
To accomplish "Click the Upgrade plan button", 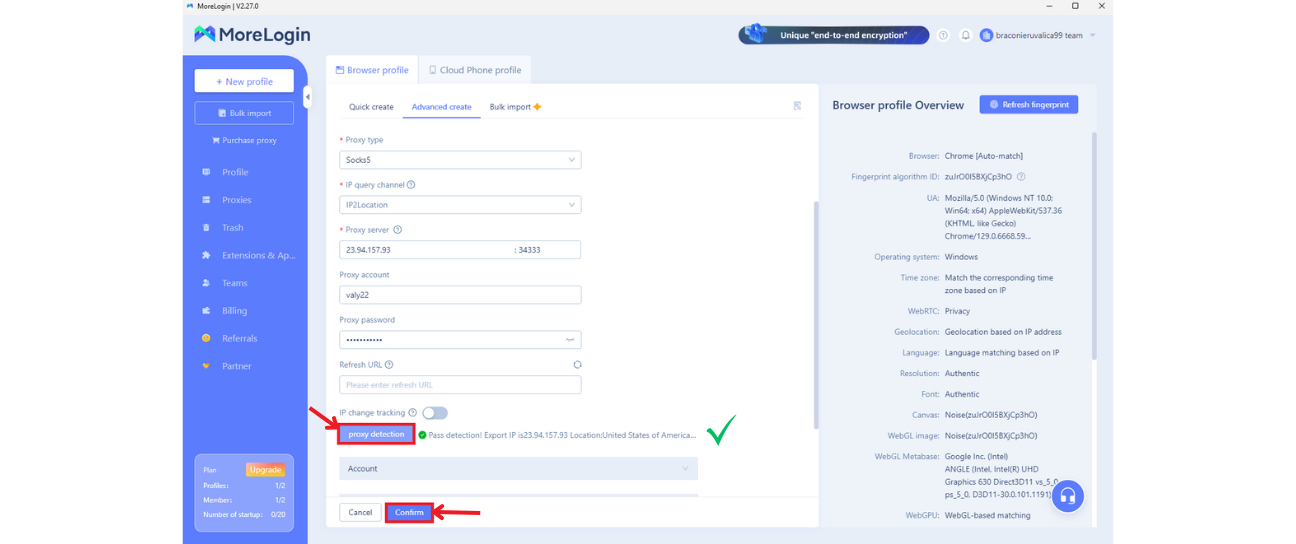I will [265, 469].
